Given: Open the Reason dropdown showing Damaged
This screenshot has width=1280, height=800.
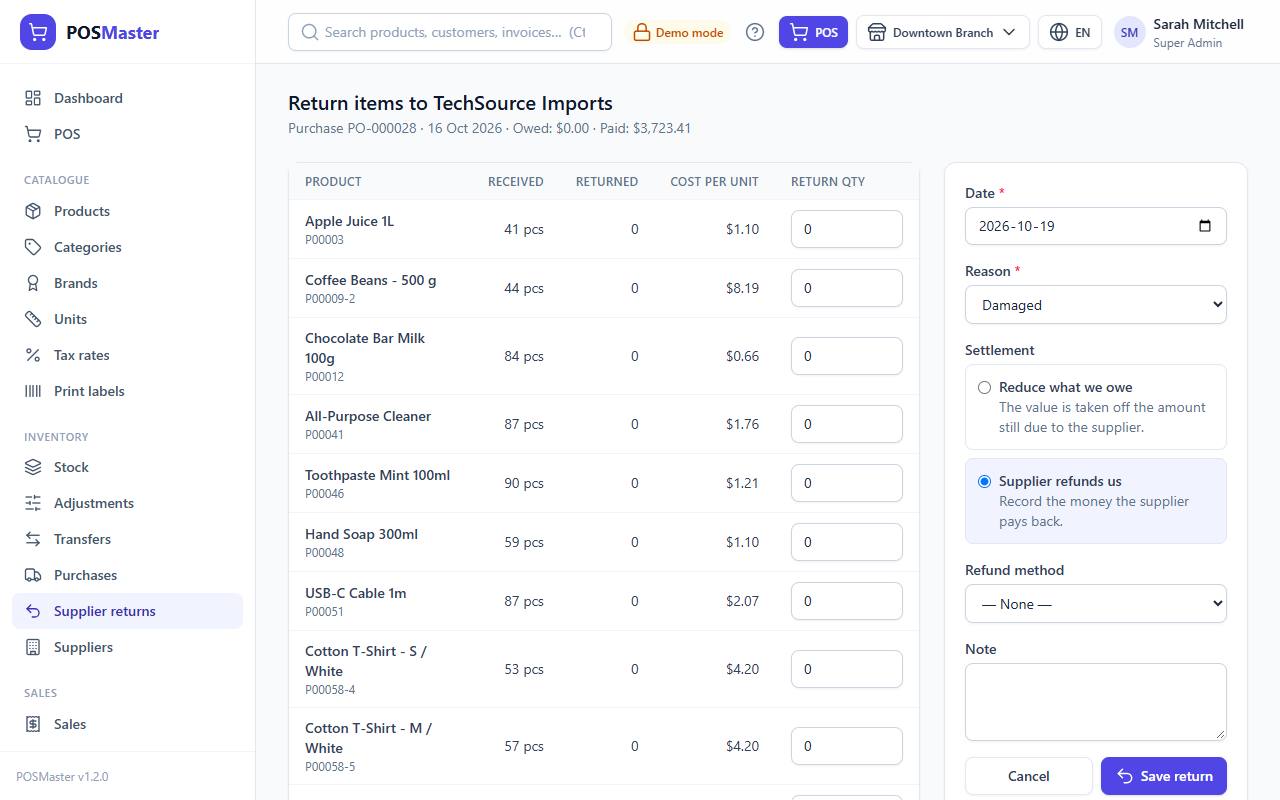Looking at the screenshot, I should click(x=1095, y=305).
